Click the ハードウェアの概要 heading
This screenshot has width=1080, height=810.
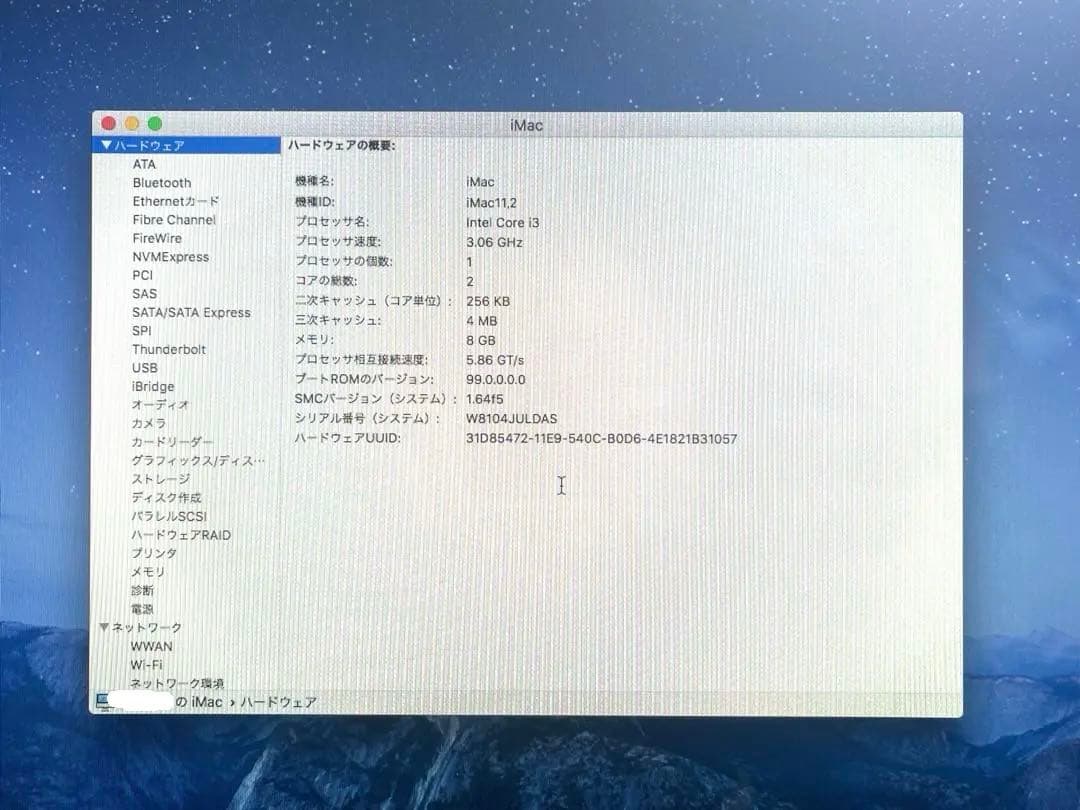[342, 145]
